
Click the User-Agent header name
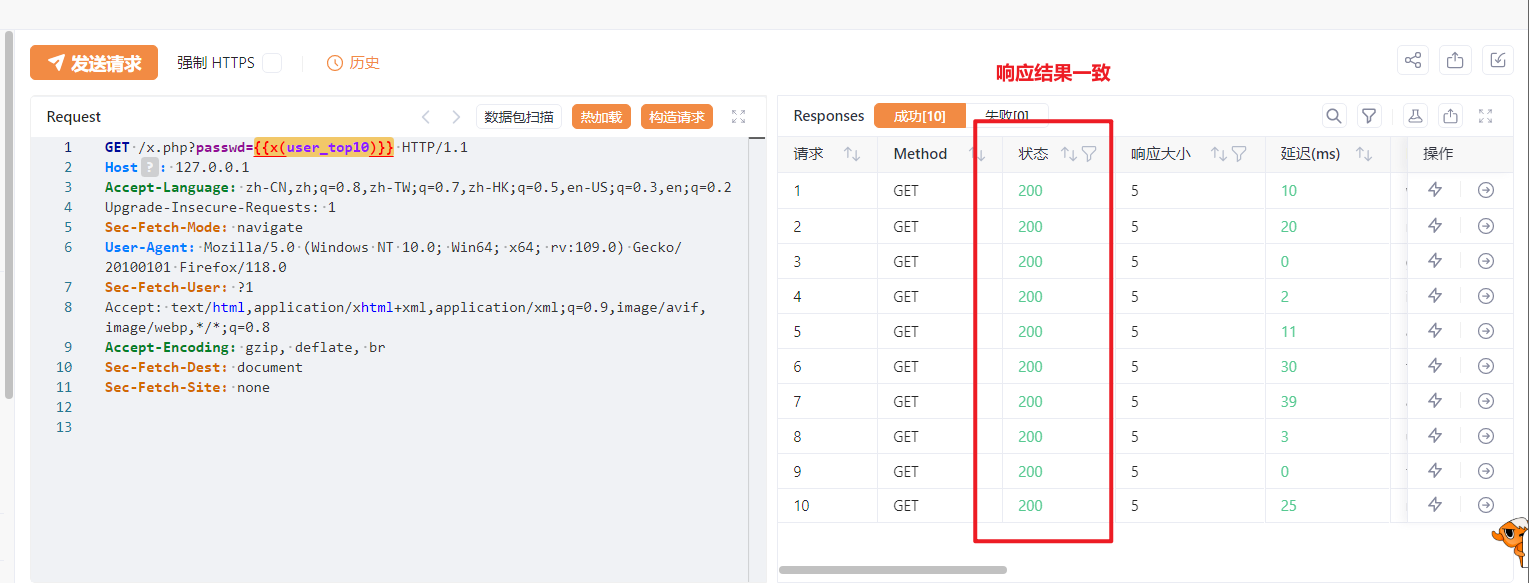click(x=148, y=247)
